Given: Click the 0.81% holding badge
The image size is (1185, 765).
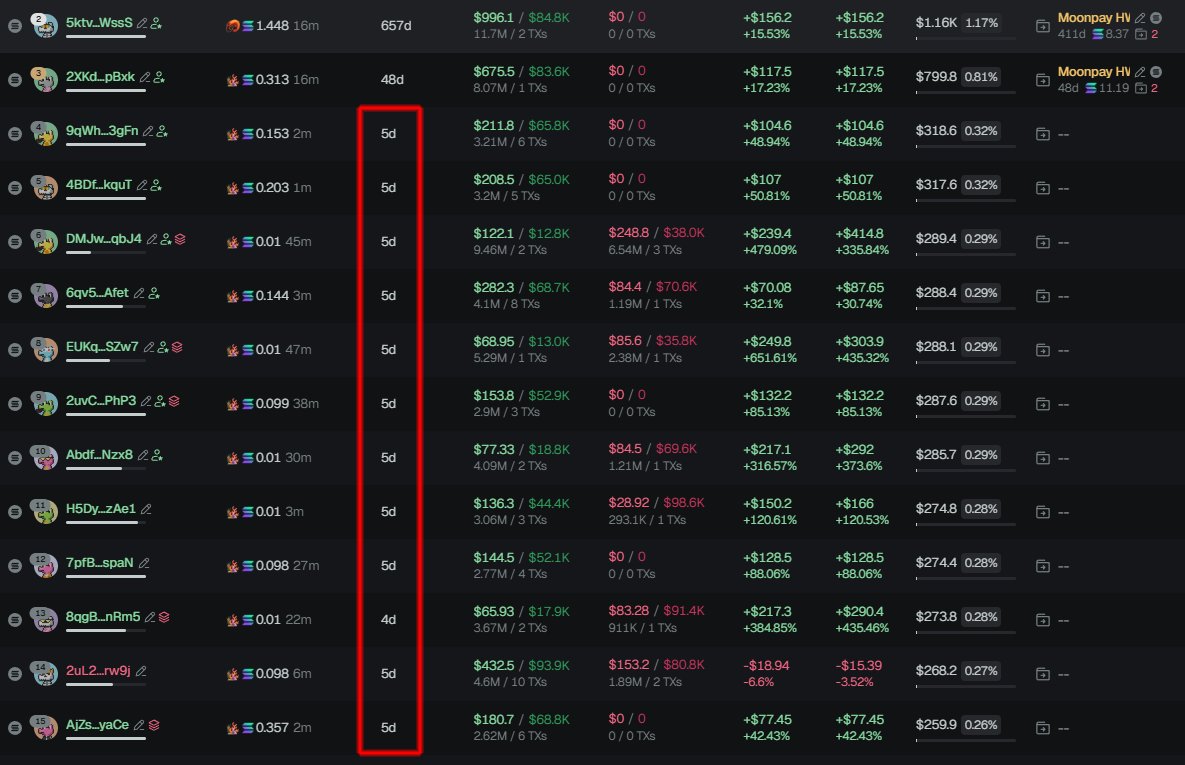Looking at the screenshot, I should pos(979,76).
